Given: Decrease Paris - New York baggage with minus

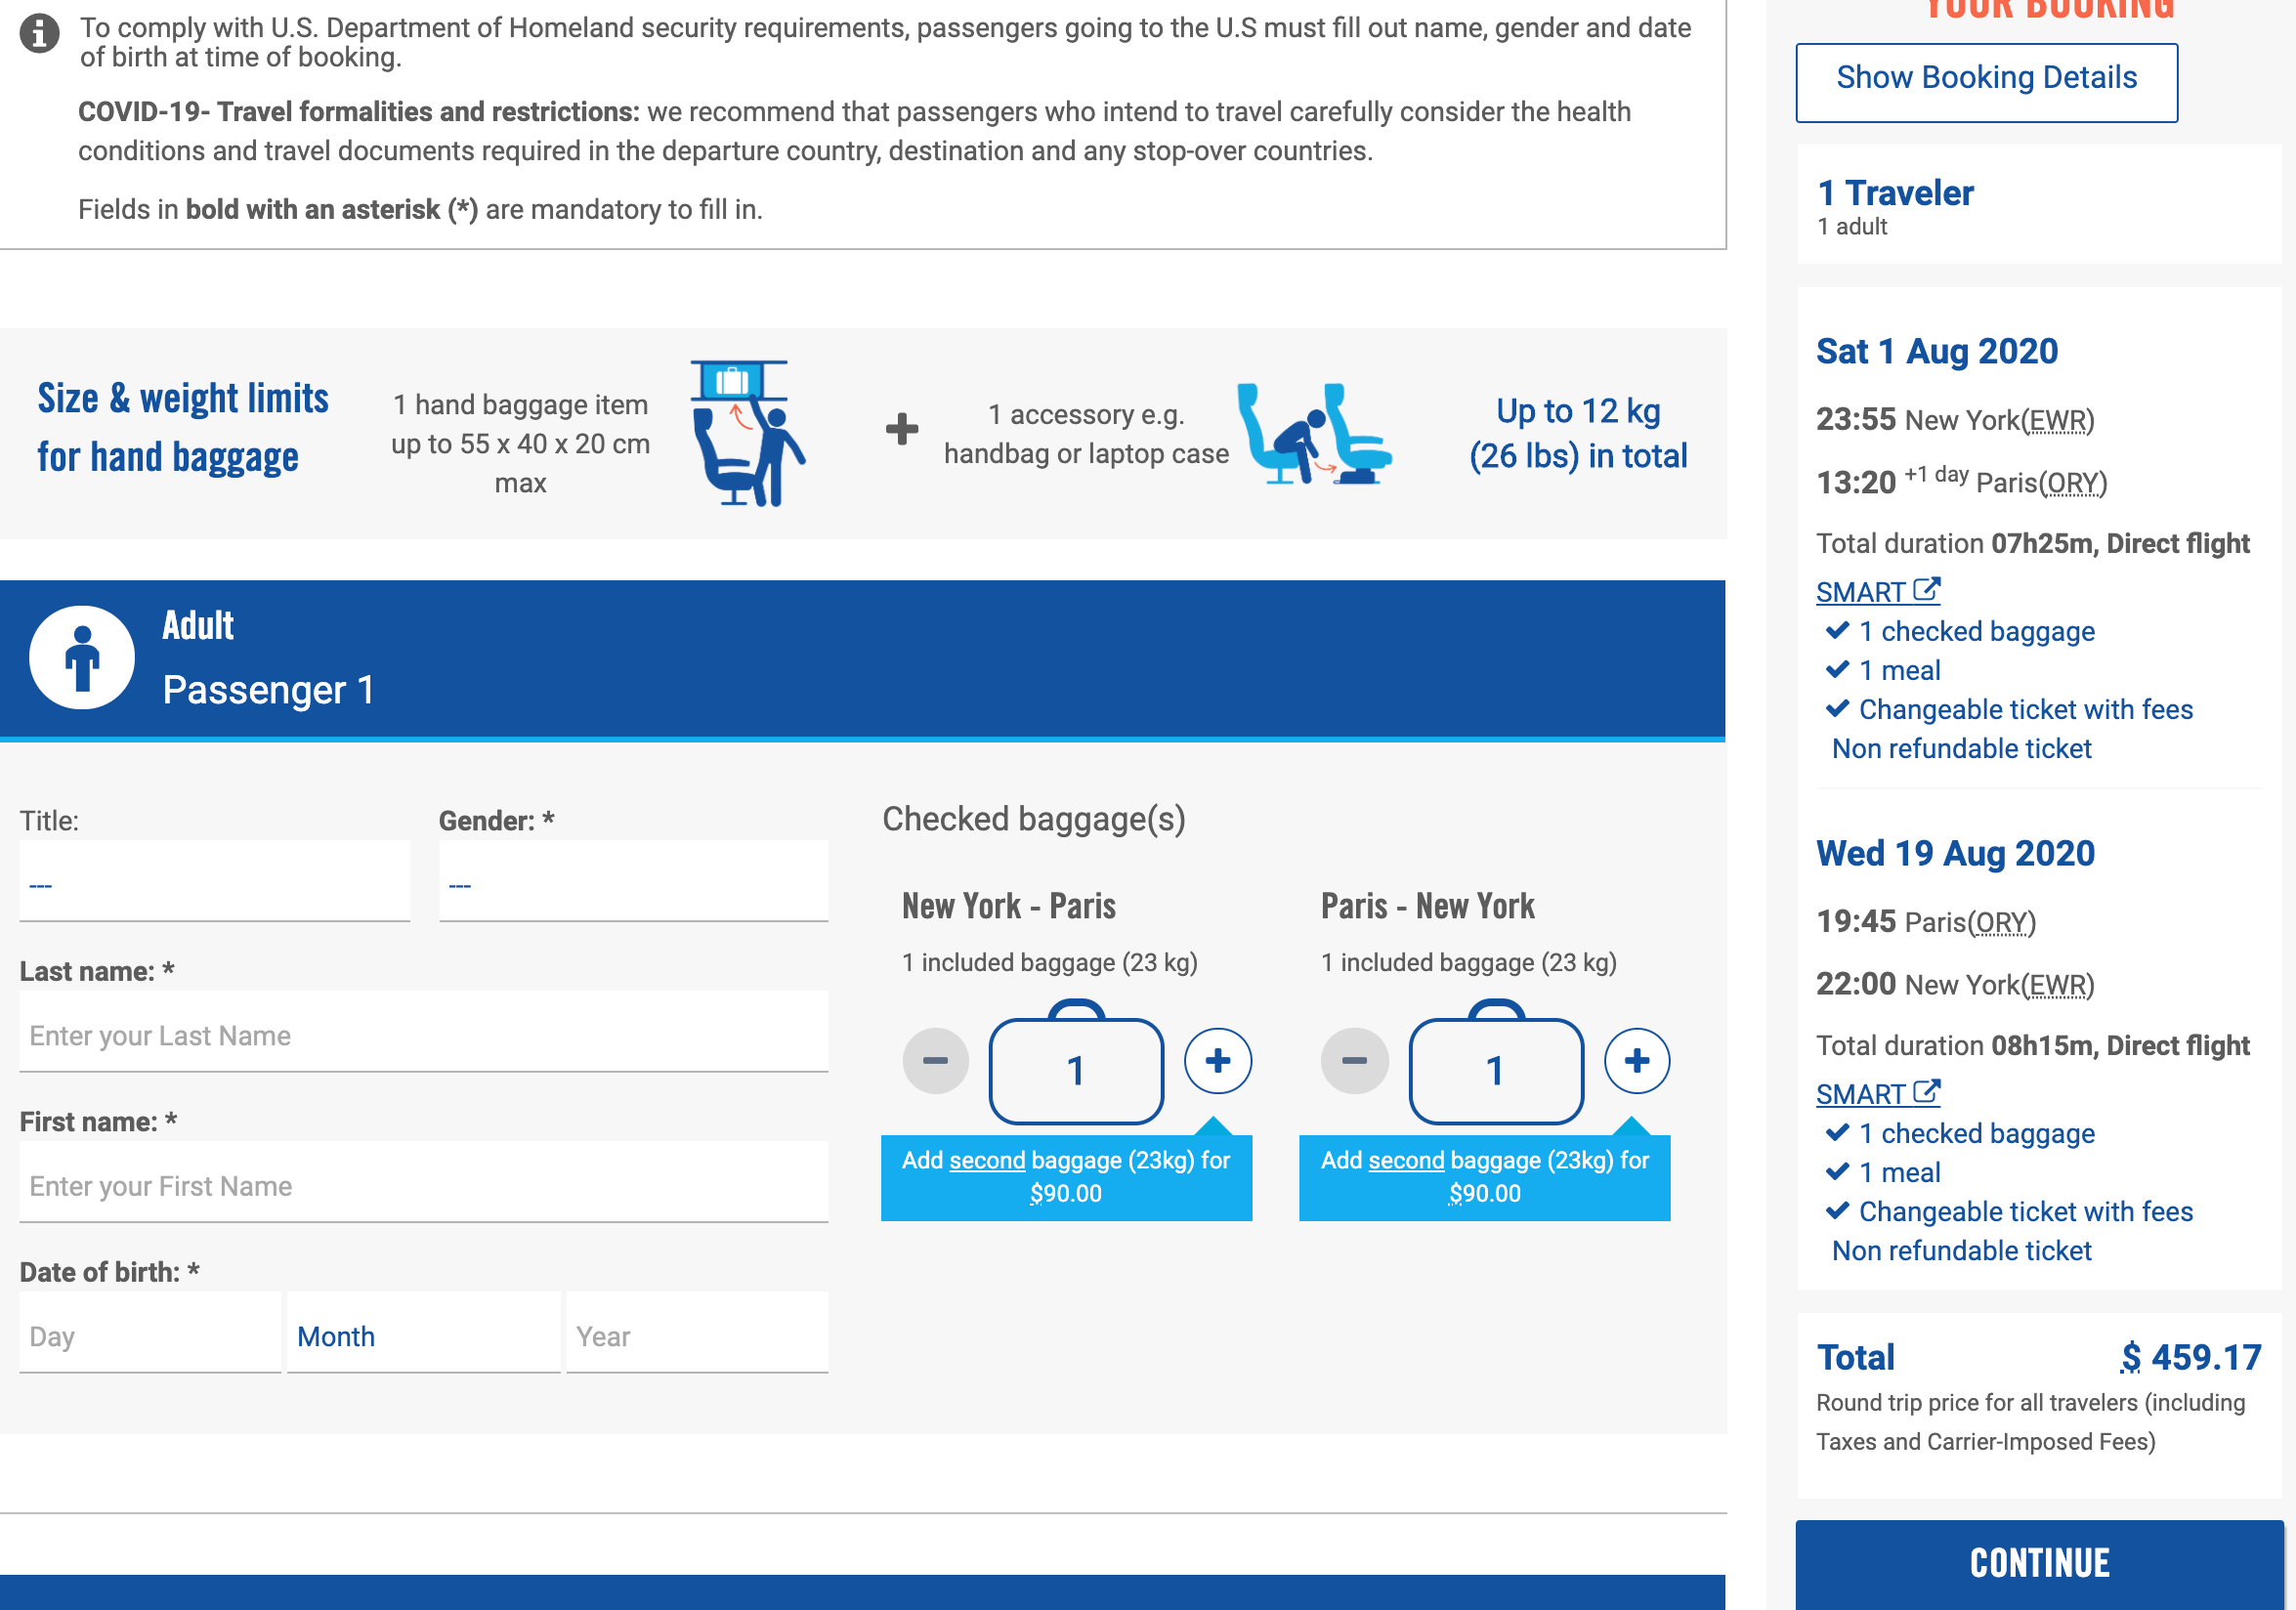Looking at the screenshot, I should click(x=1354, y=1061).
